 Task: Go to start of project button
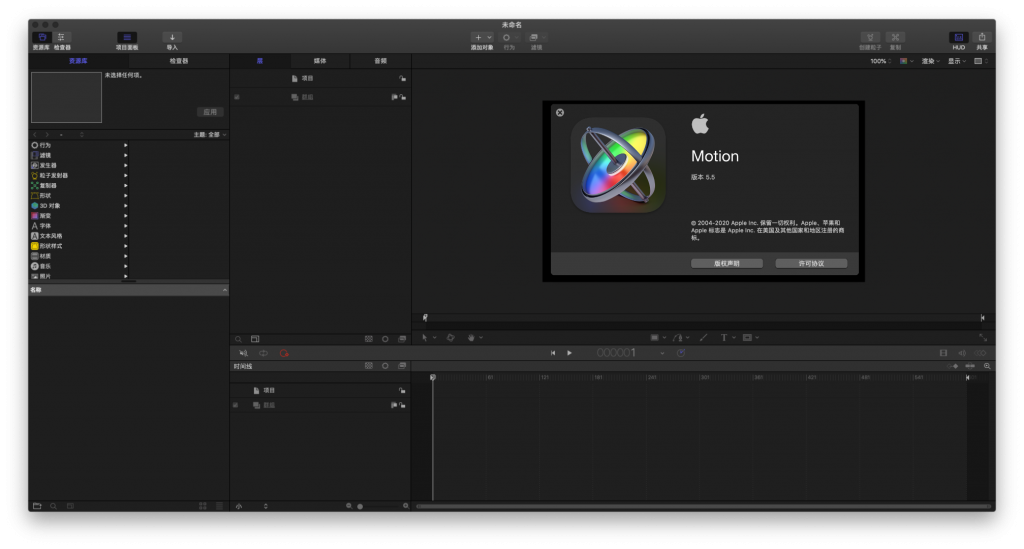coord(552,353)
